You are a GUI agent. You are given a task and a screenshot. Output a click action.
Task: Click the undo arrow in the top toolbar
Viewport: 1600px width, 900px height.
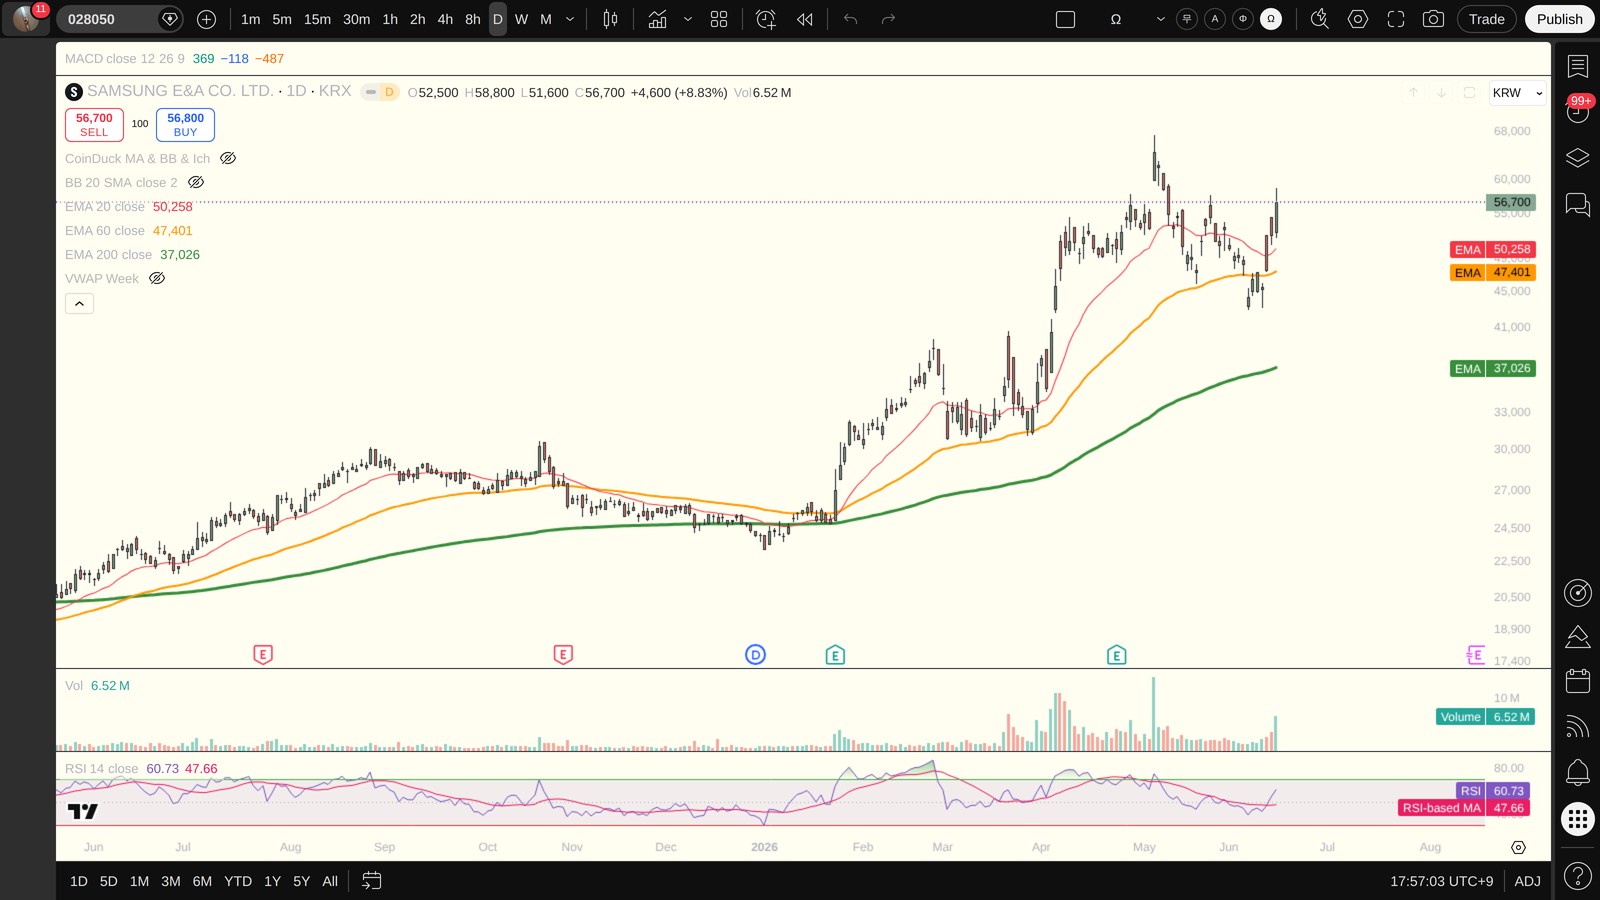tap(851, 19)
